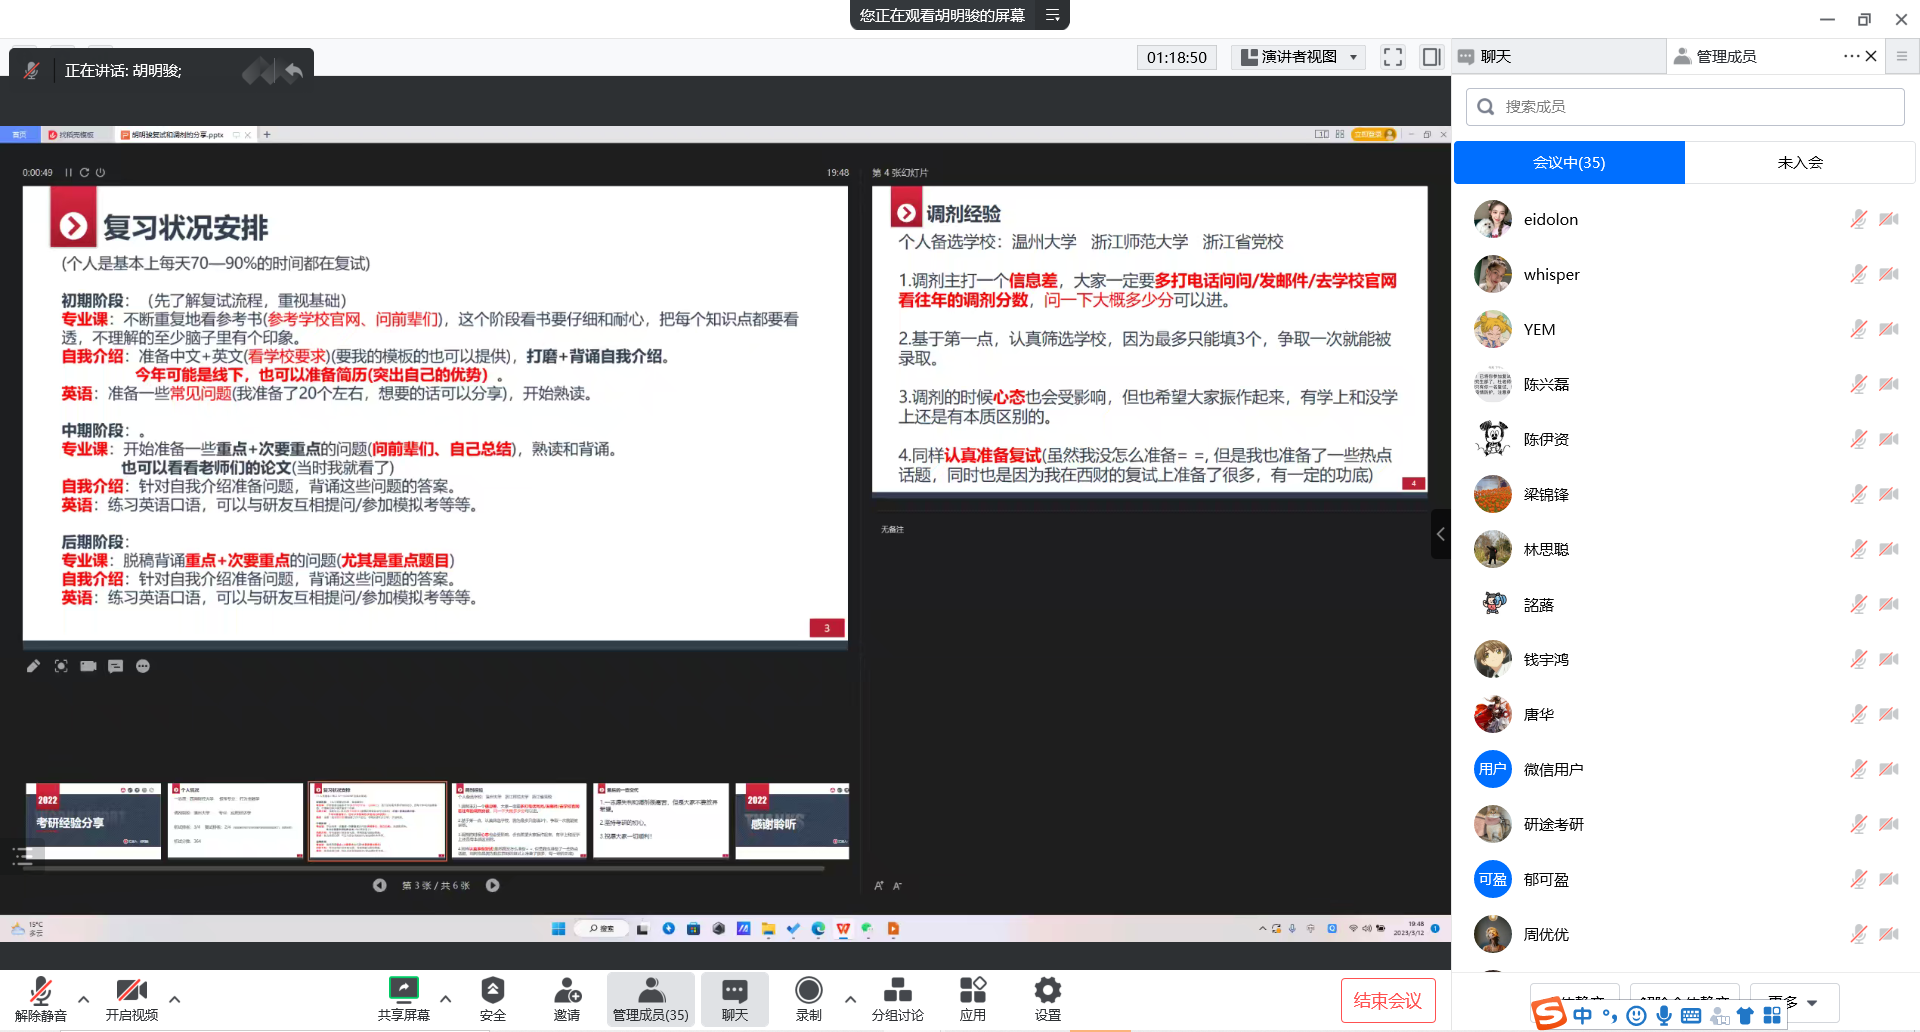Expand audio options arrow beside 解除静音
1920x1032 pixels.
pos(84,999)
